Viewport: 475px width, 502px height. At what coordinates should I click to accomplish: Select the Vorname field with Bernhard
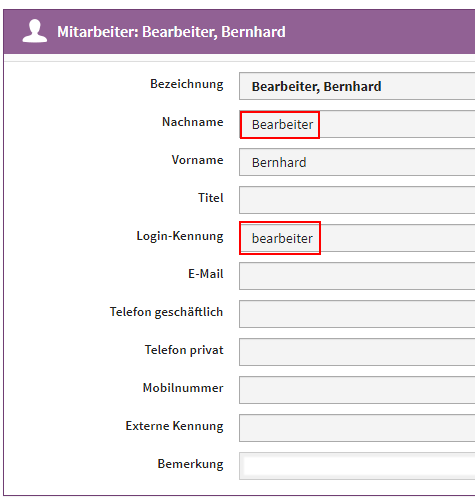click(357, 162)
